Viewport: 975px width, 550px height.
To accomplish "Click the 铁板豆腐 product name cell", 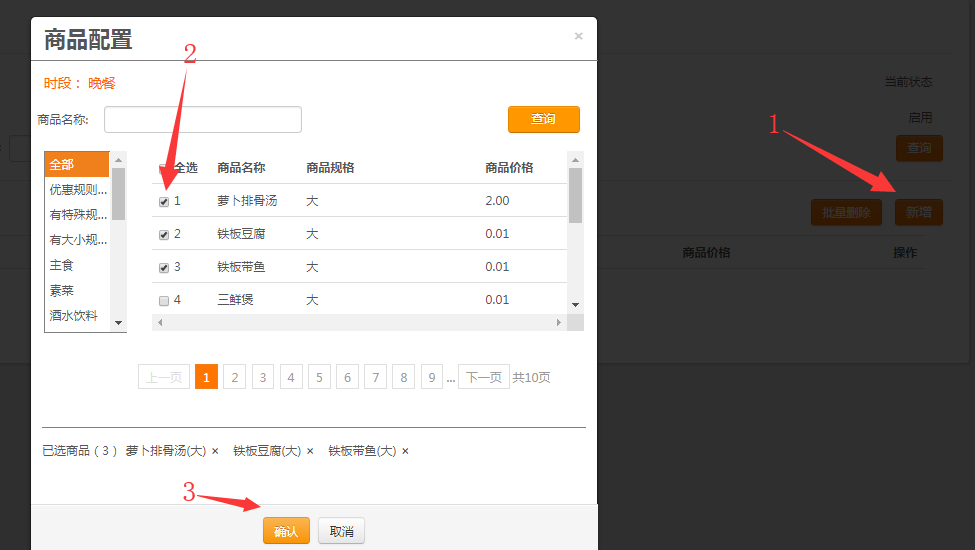I will click(241, 234).
